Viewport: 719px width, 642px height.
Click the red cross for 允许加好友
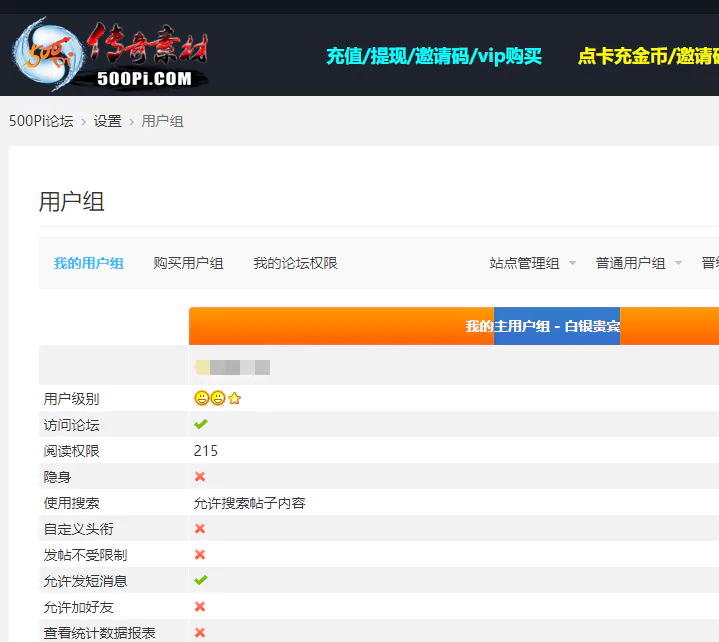[200, 607]
